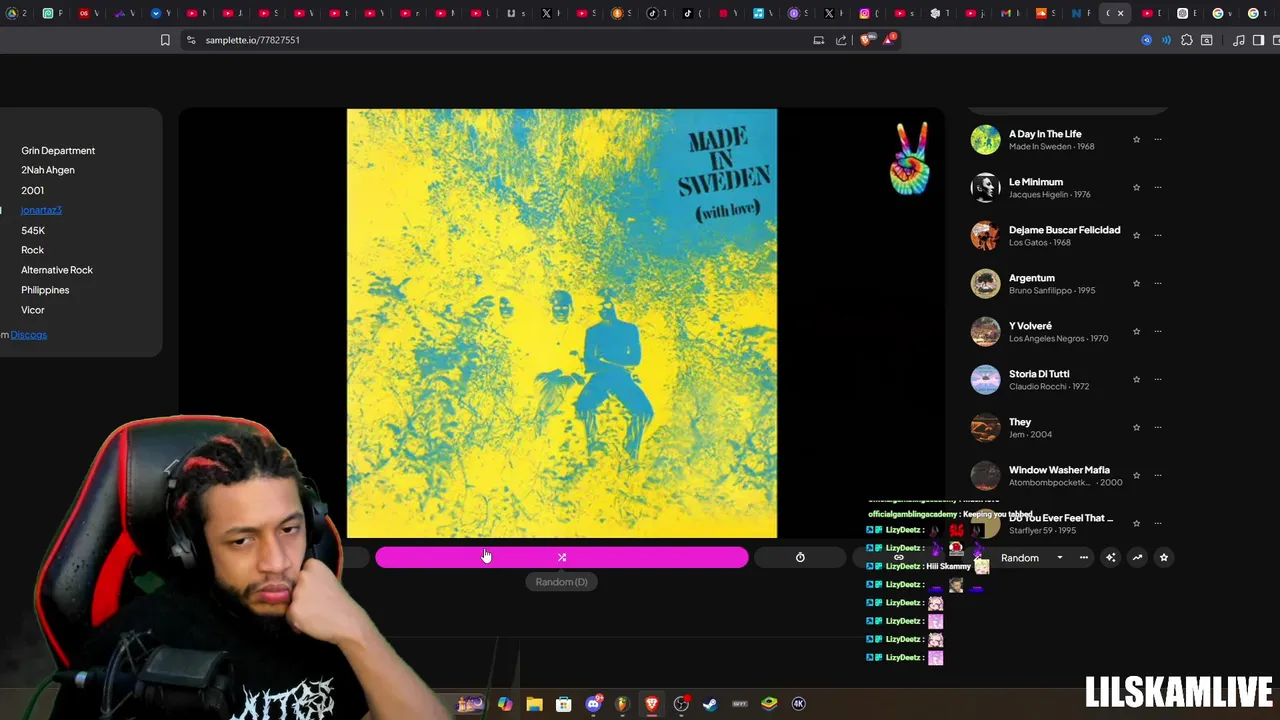Favorite the track Window Washer Mafia
Viewport: 1280px width, 720px height.
point(1136,475)
